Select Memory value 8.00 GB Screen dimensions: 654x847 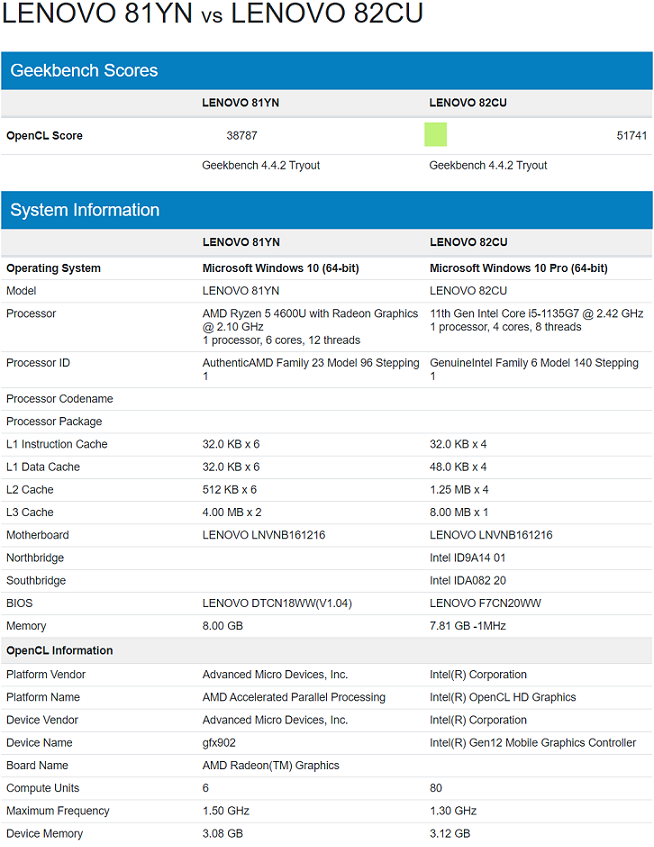tap(223, 626)
